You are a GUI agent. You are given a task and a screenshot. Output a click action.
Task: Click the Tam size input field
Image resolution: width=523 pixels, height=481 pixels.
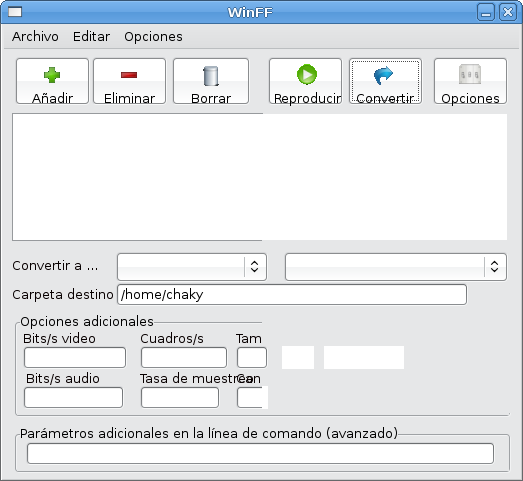click(x=252, y=358)
